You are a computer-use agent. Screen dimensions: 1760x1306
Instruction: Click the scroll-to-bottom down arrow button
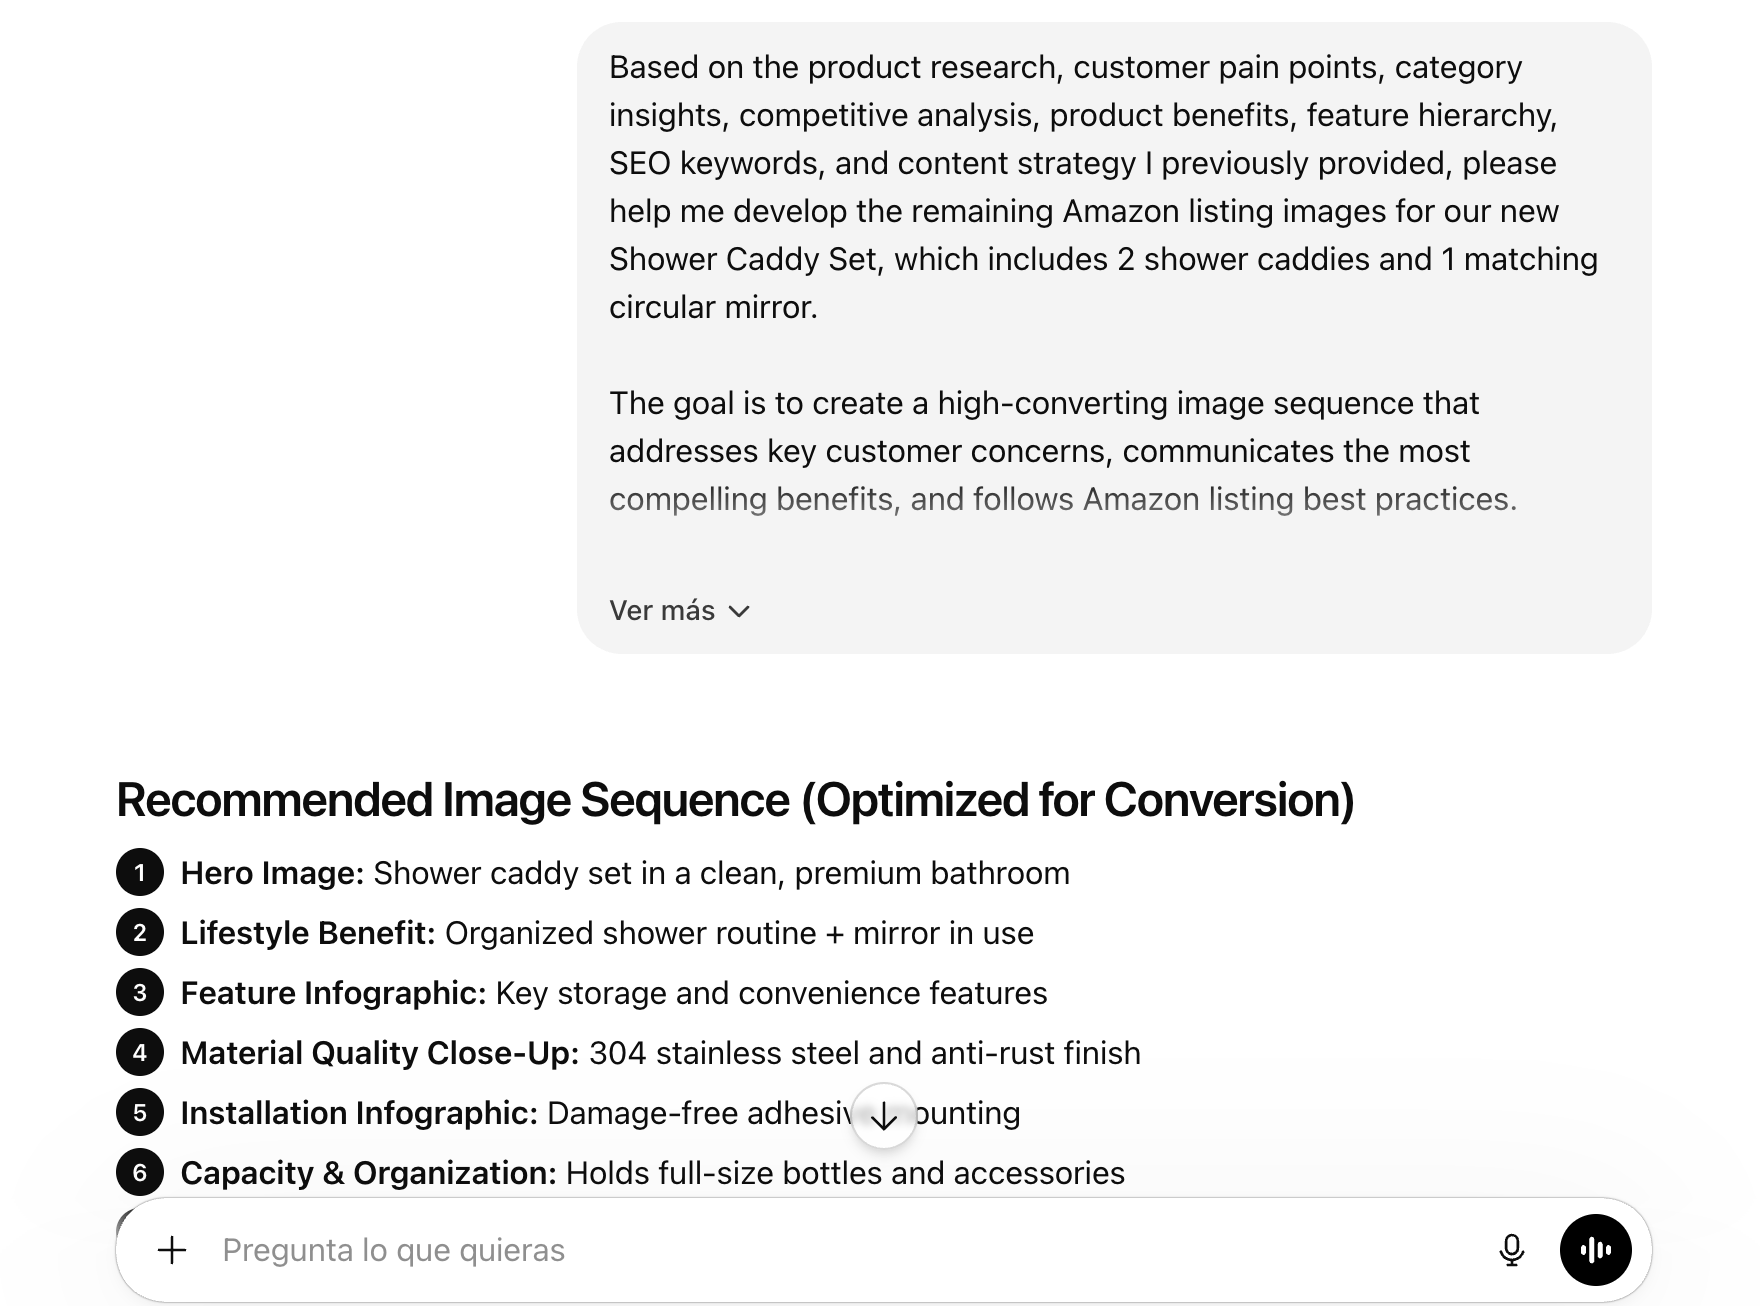tap(884, 1116)
